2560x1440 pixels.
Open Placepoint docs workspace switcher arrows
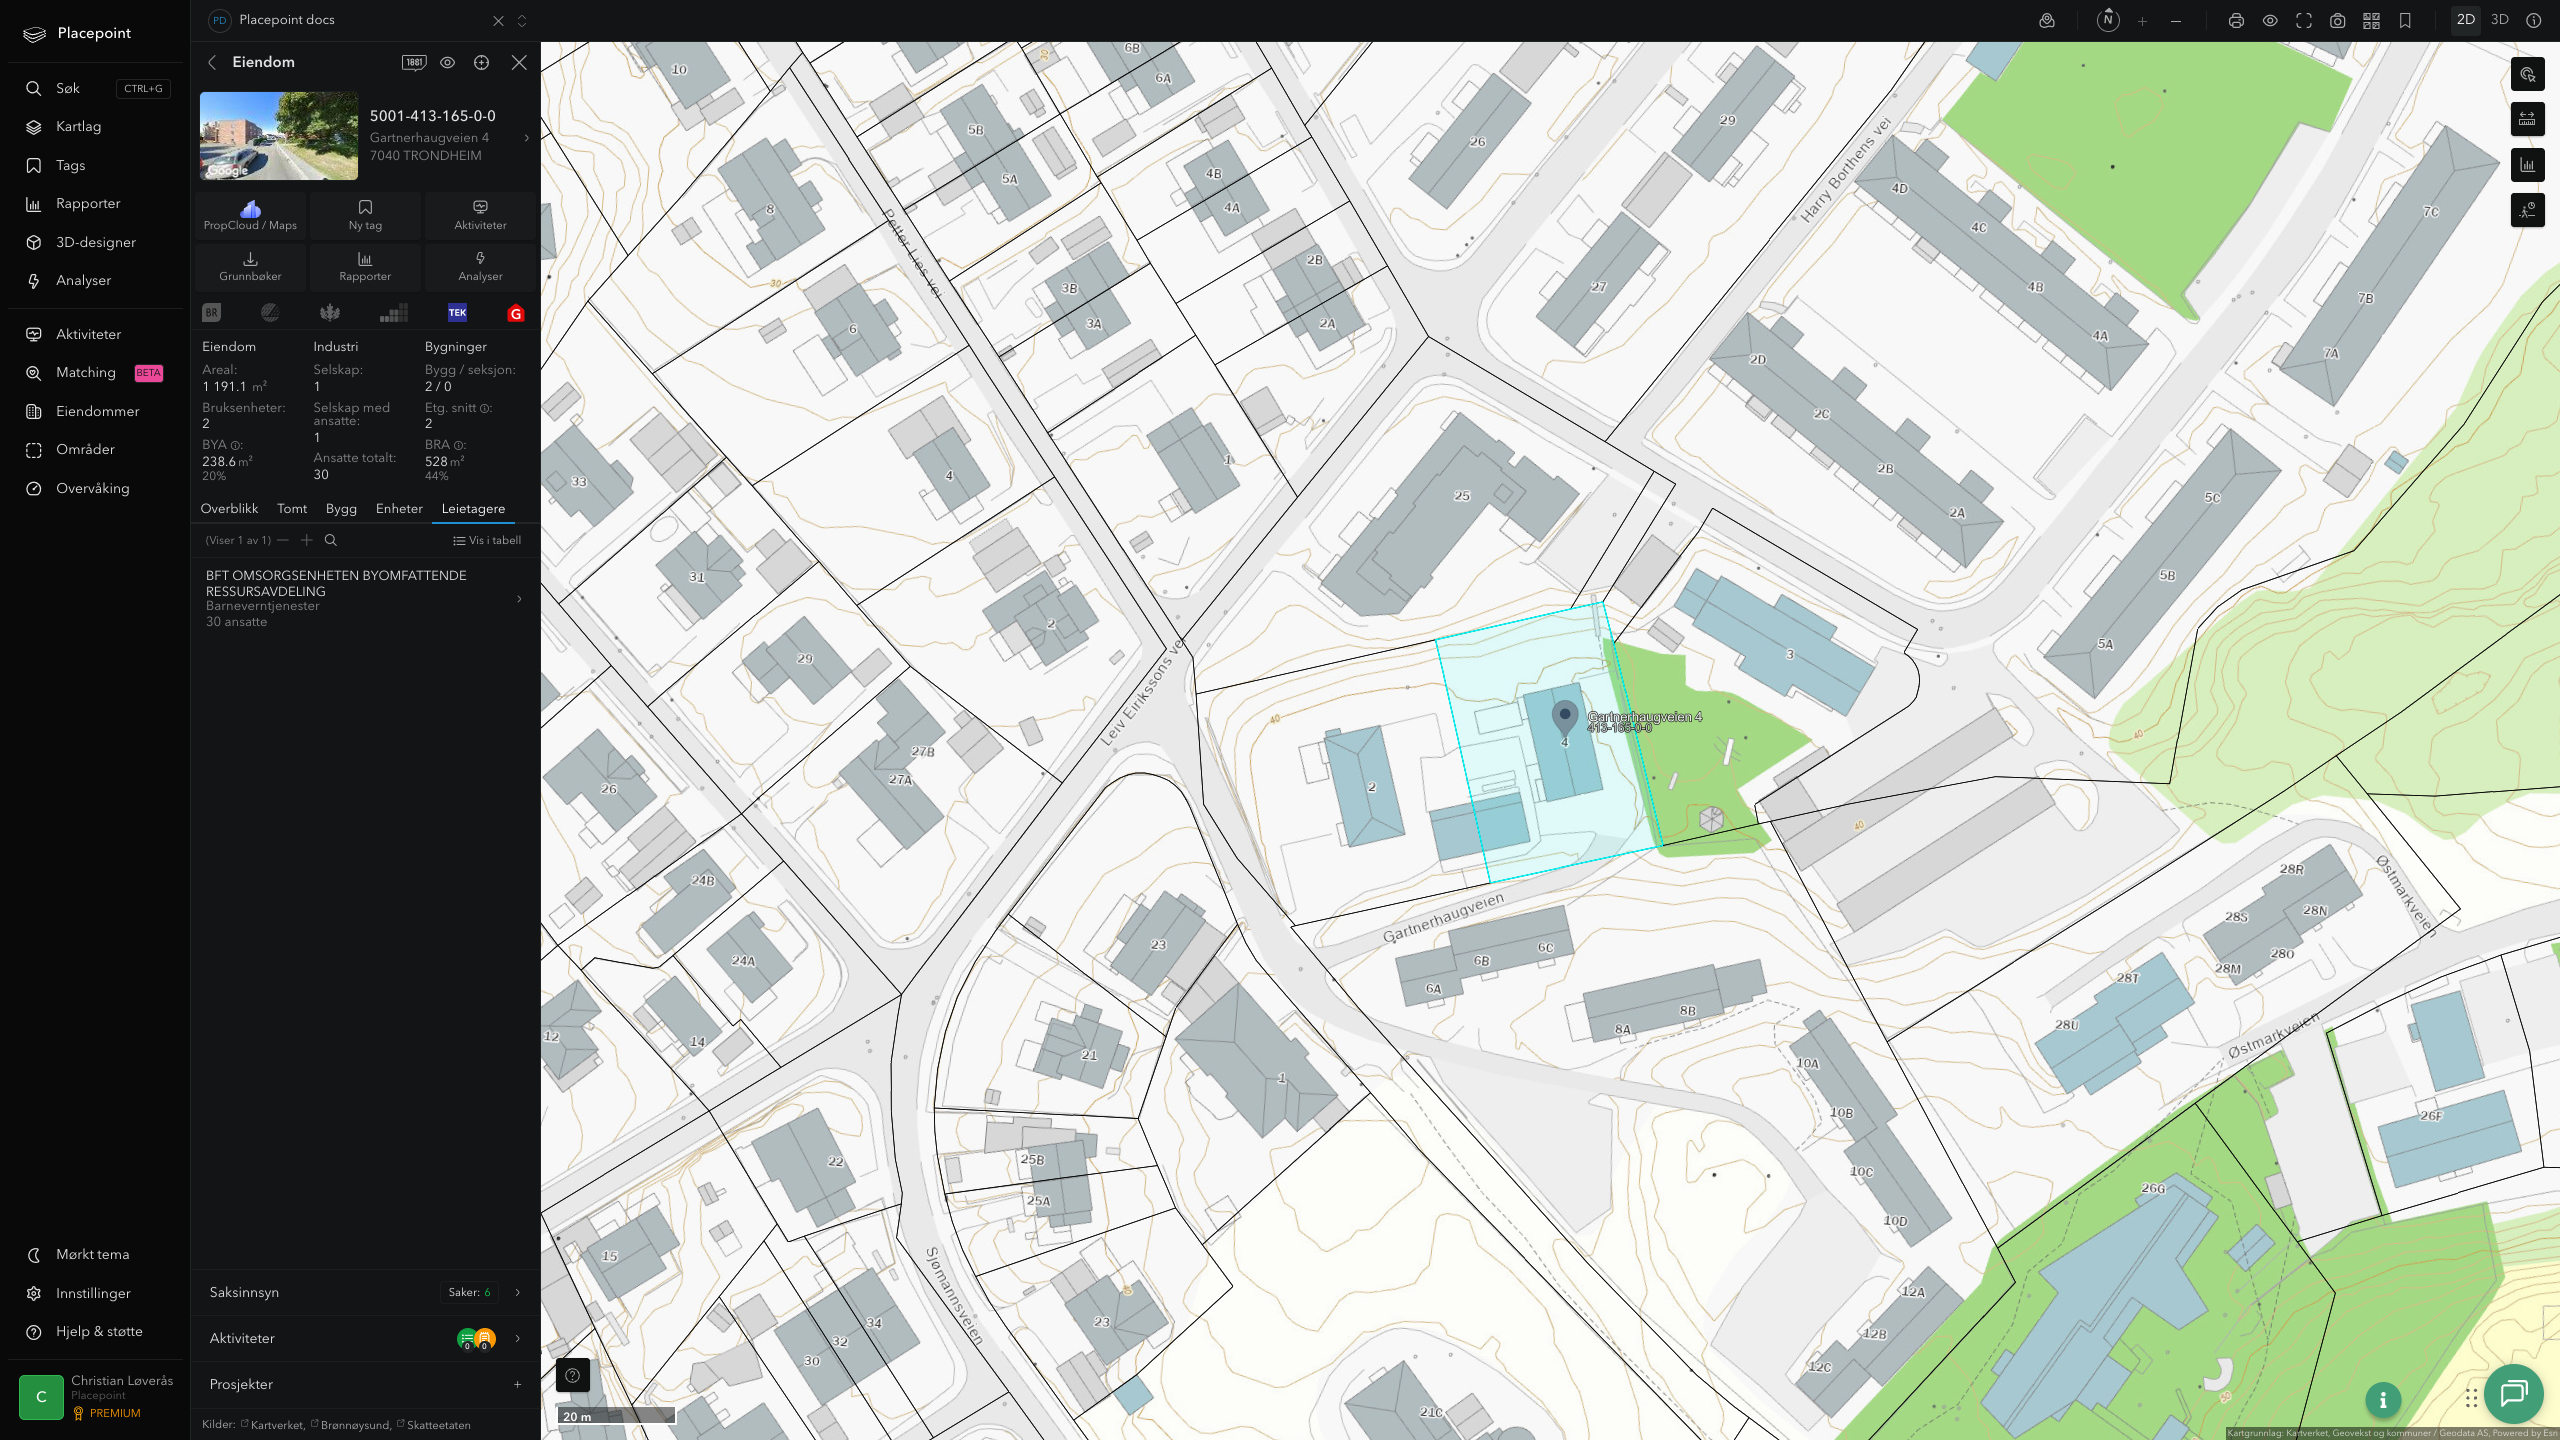(522, 20)
